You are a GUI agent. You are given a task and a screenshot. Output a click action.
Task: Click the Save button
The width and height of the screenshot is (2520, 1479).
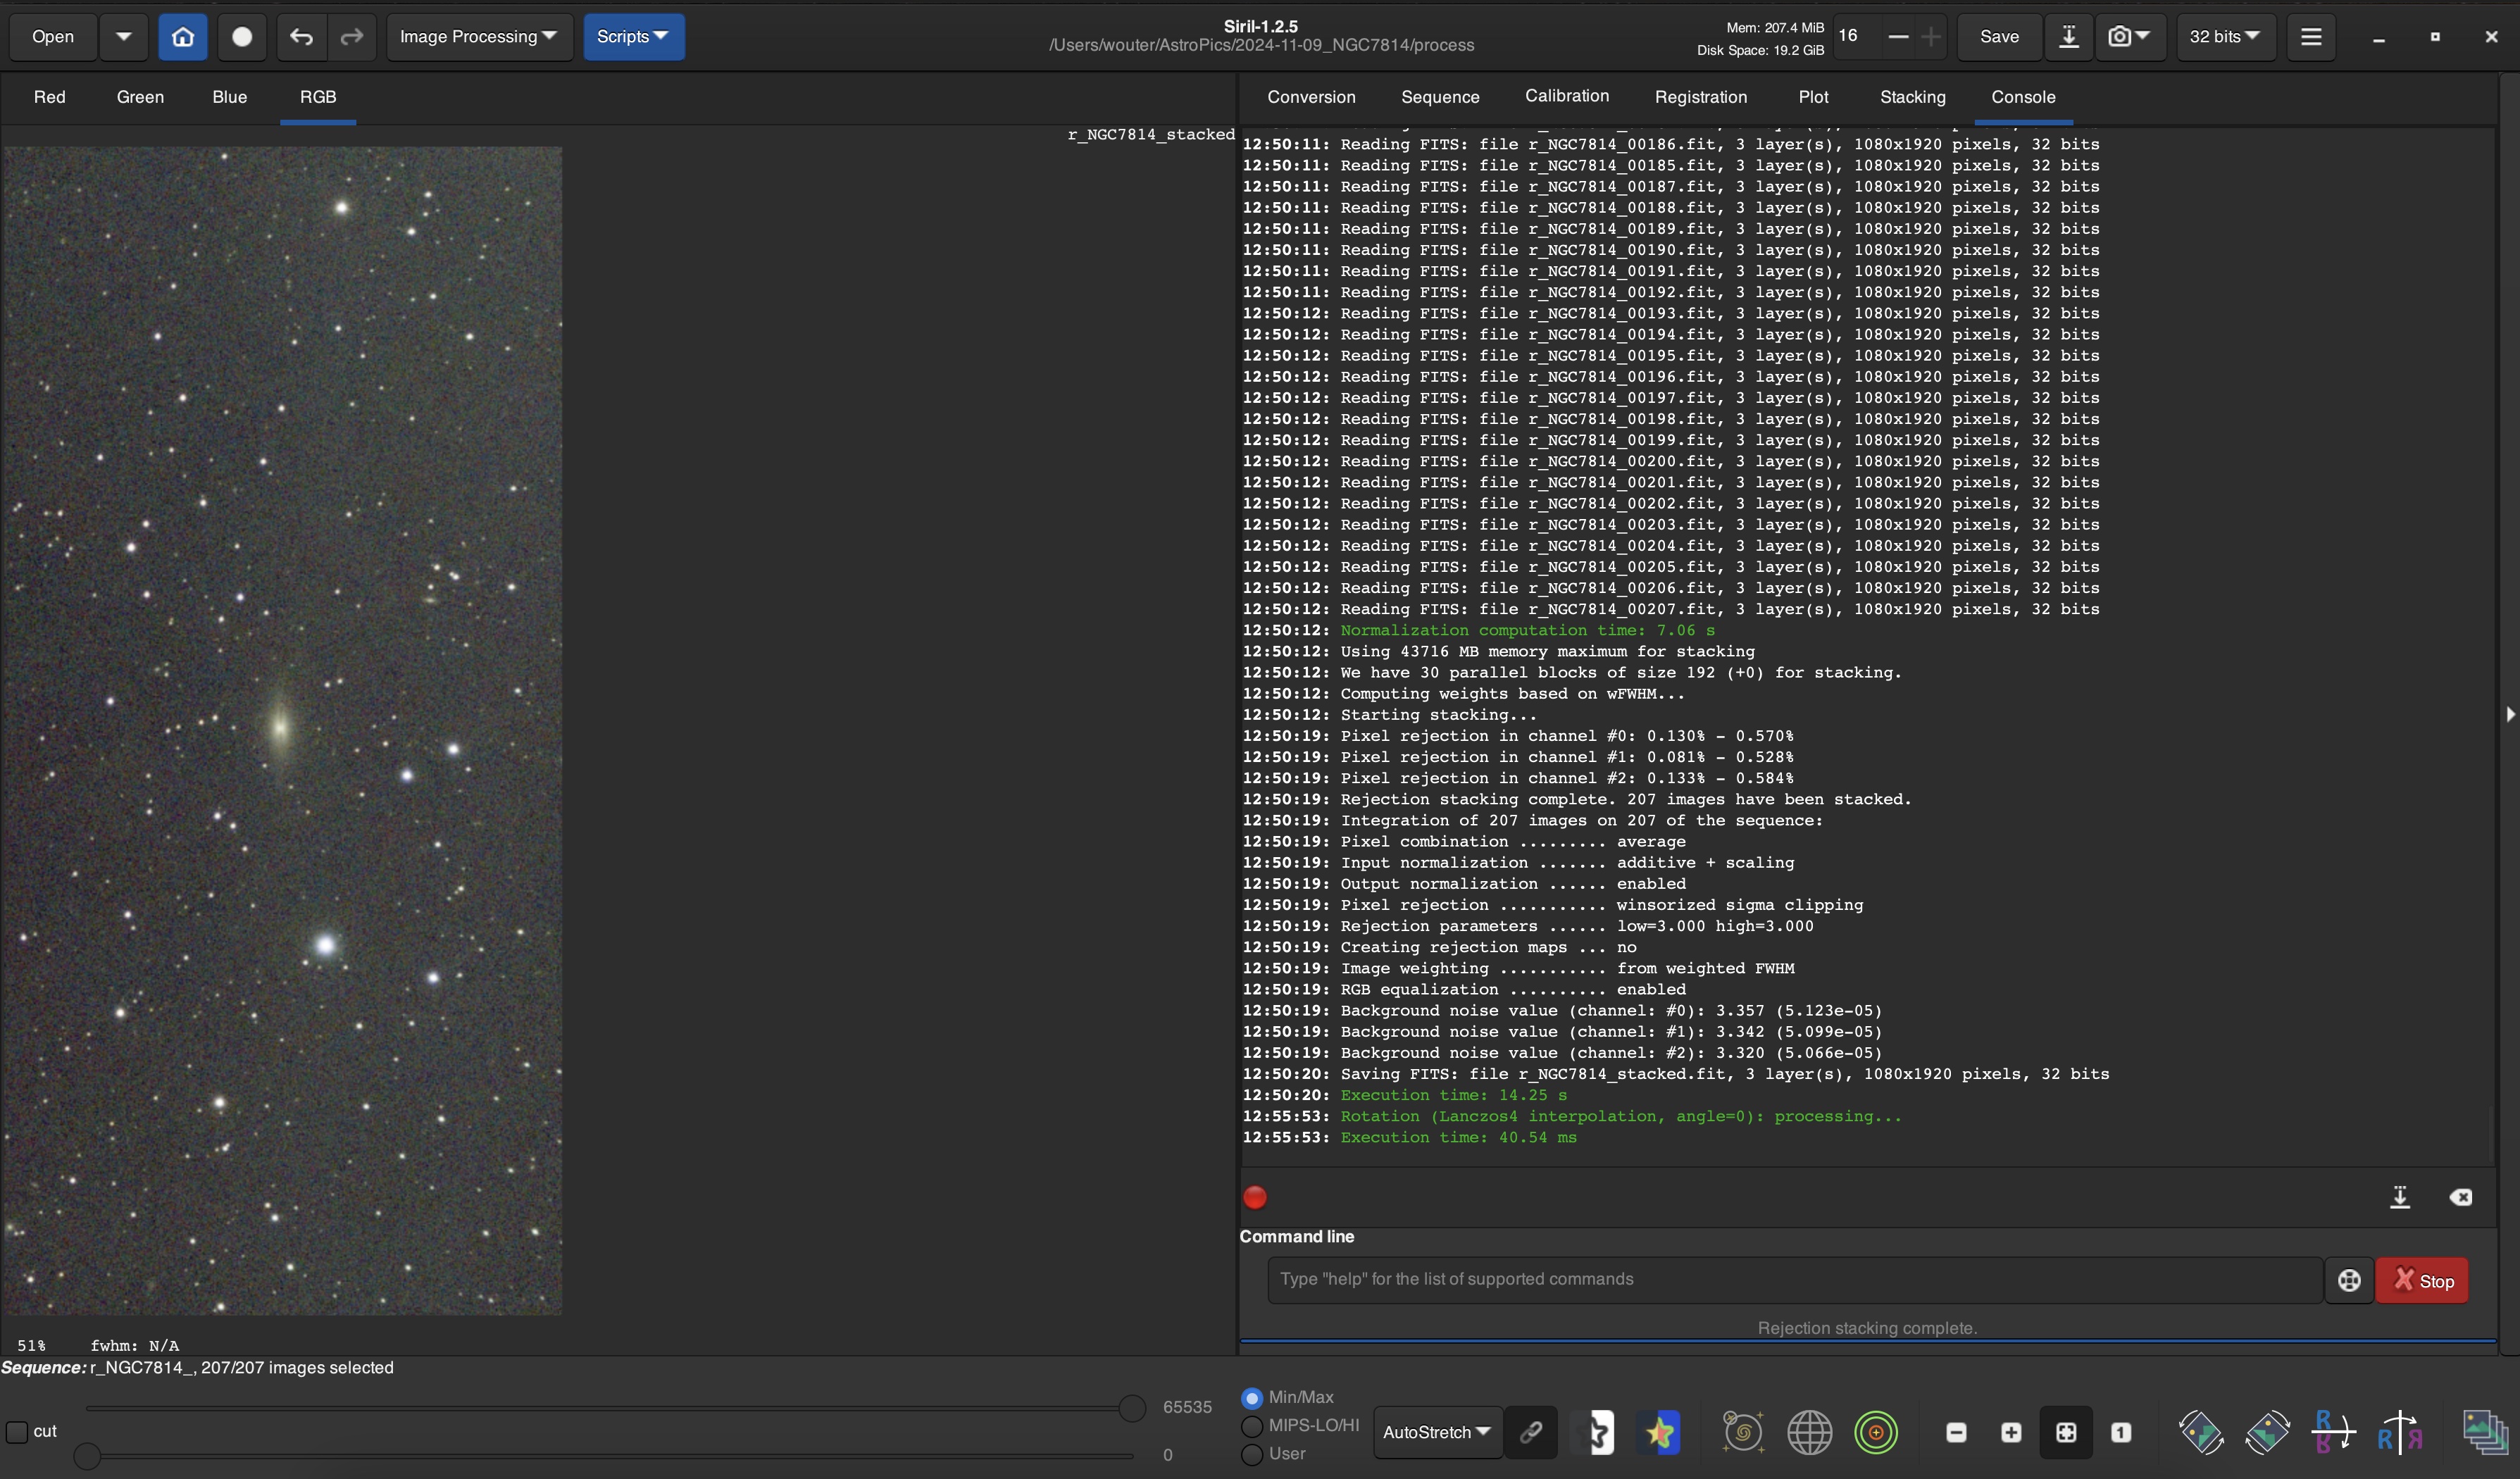[1999, 37]
